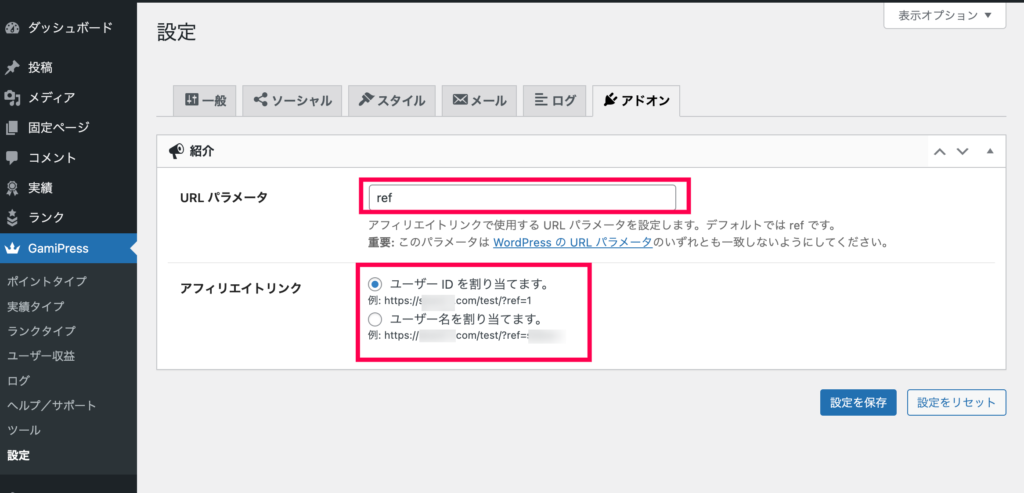Open the GamiPress sidebar menu

point(68,248)
